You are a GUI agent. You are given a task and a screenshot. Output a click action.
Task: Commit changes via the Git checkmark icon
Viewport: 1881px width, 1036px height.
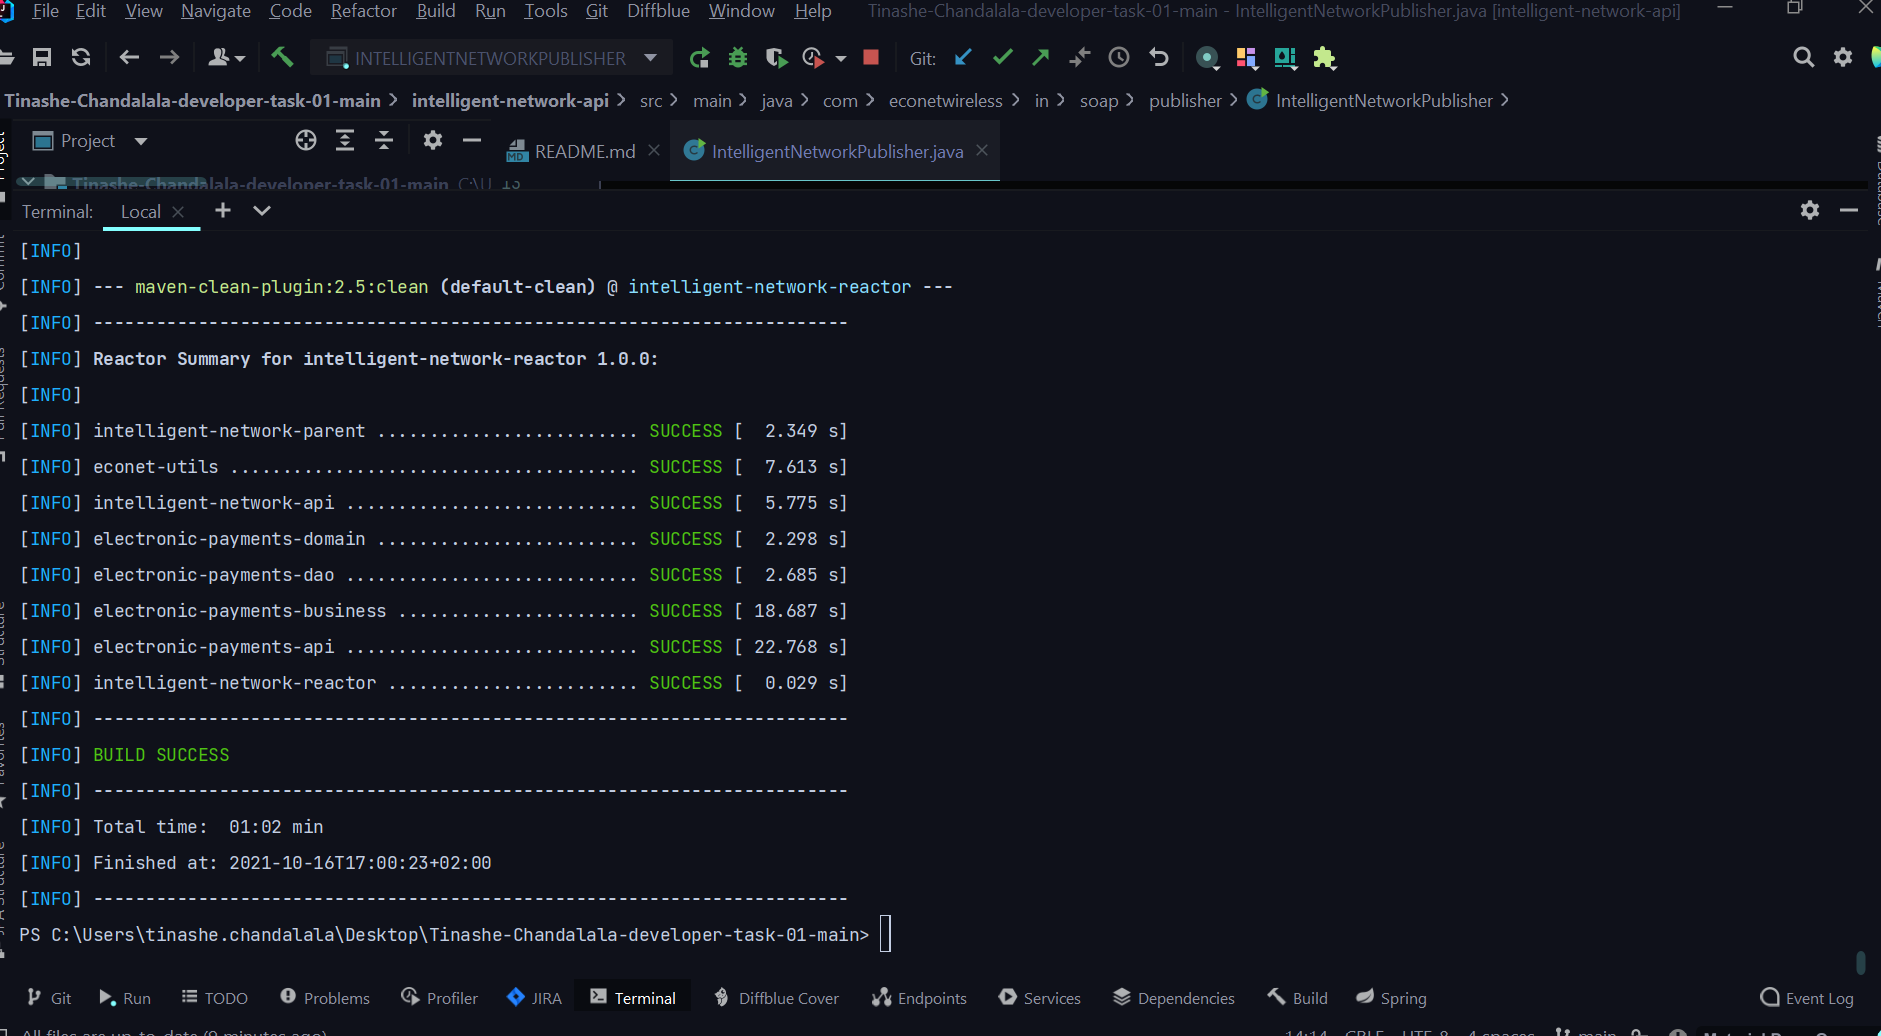pyautogui.click(x=1003, y=57)
